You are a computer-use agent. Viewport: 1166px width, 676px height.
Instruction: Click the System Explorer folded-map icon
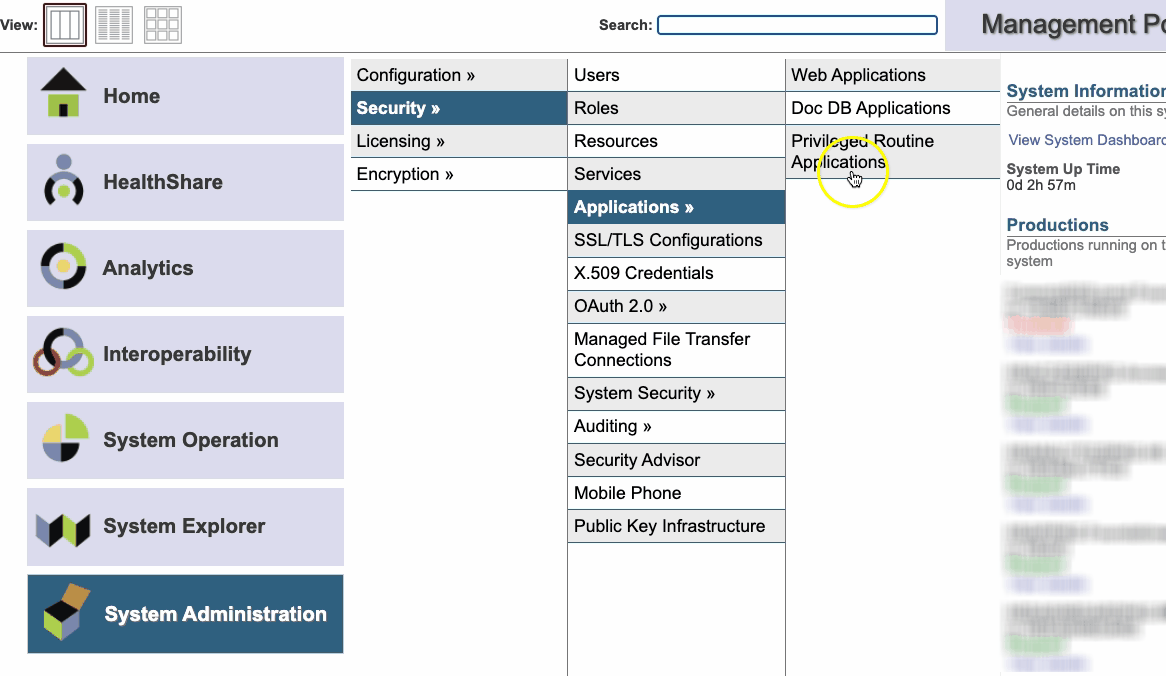(63, 529)
